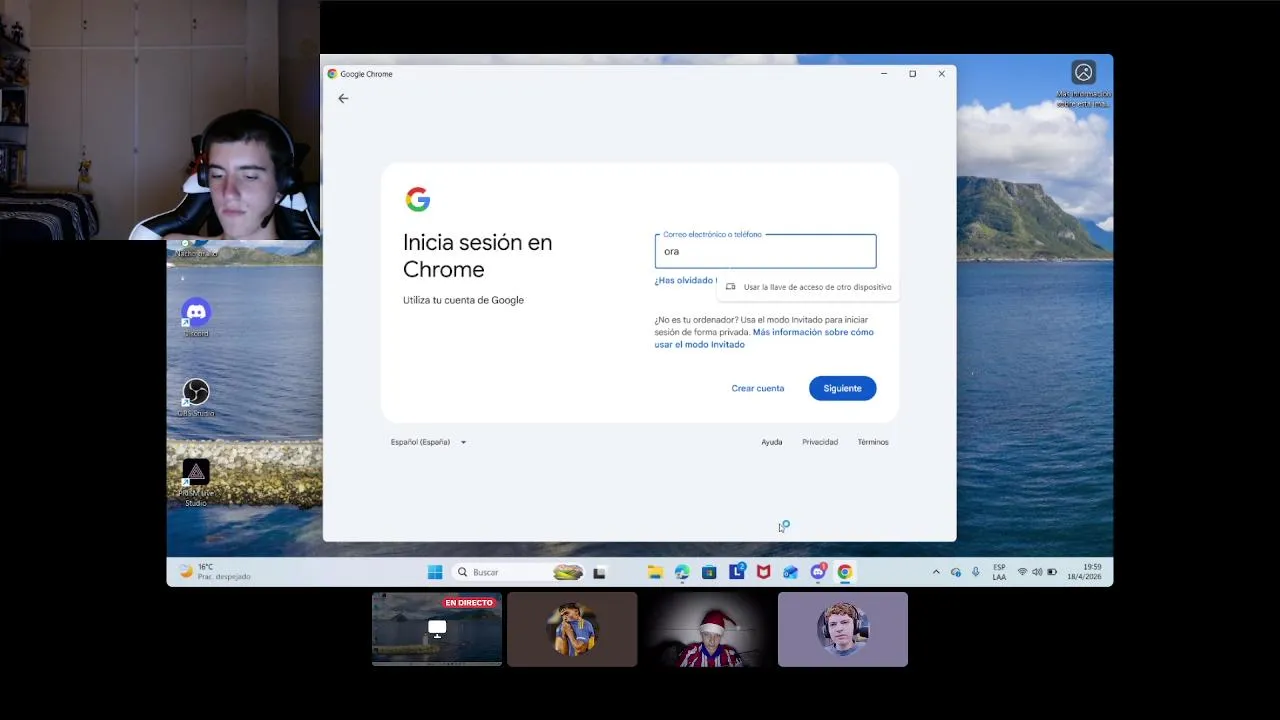The image size is (1280, 720).
Task: Click the microphone tray icon
Action: [x=976, y=572]
